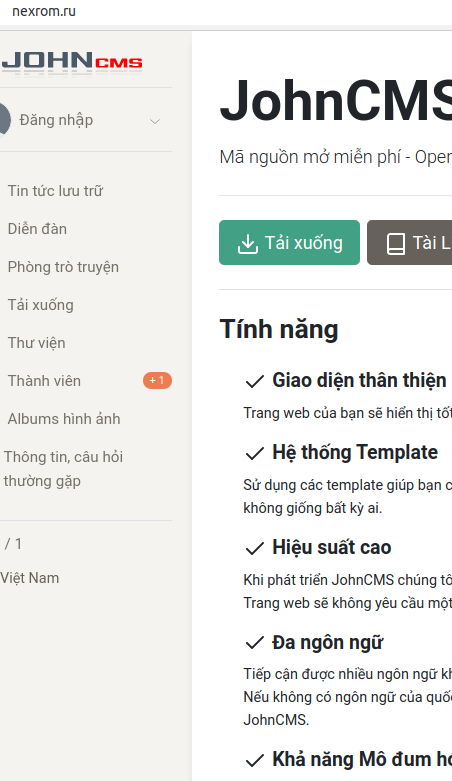Screen dimensions: 452x781
Task: Click the Hệ thống Template heading
Action: click(355, 452)
